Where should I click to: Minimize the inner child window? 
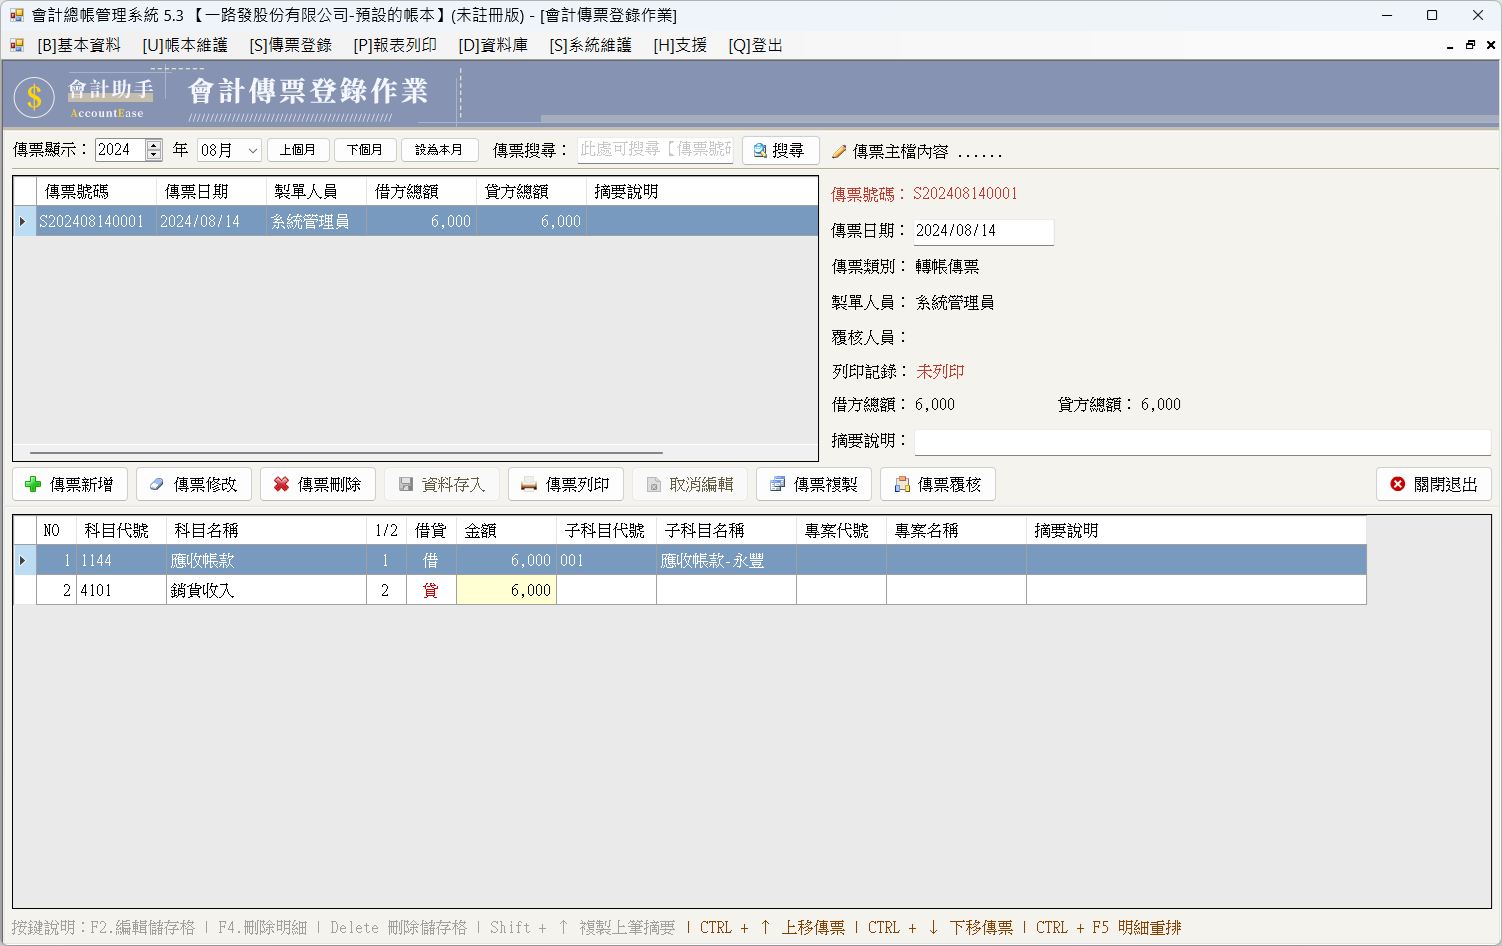click(x=1450, y=45)
